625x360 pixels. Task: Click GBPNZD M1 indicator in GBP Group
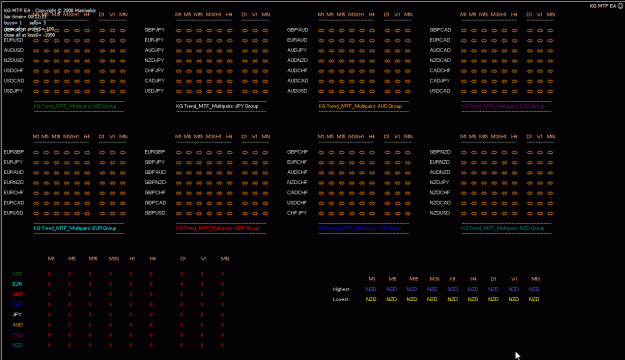(179, 183)
